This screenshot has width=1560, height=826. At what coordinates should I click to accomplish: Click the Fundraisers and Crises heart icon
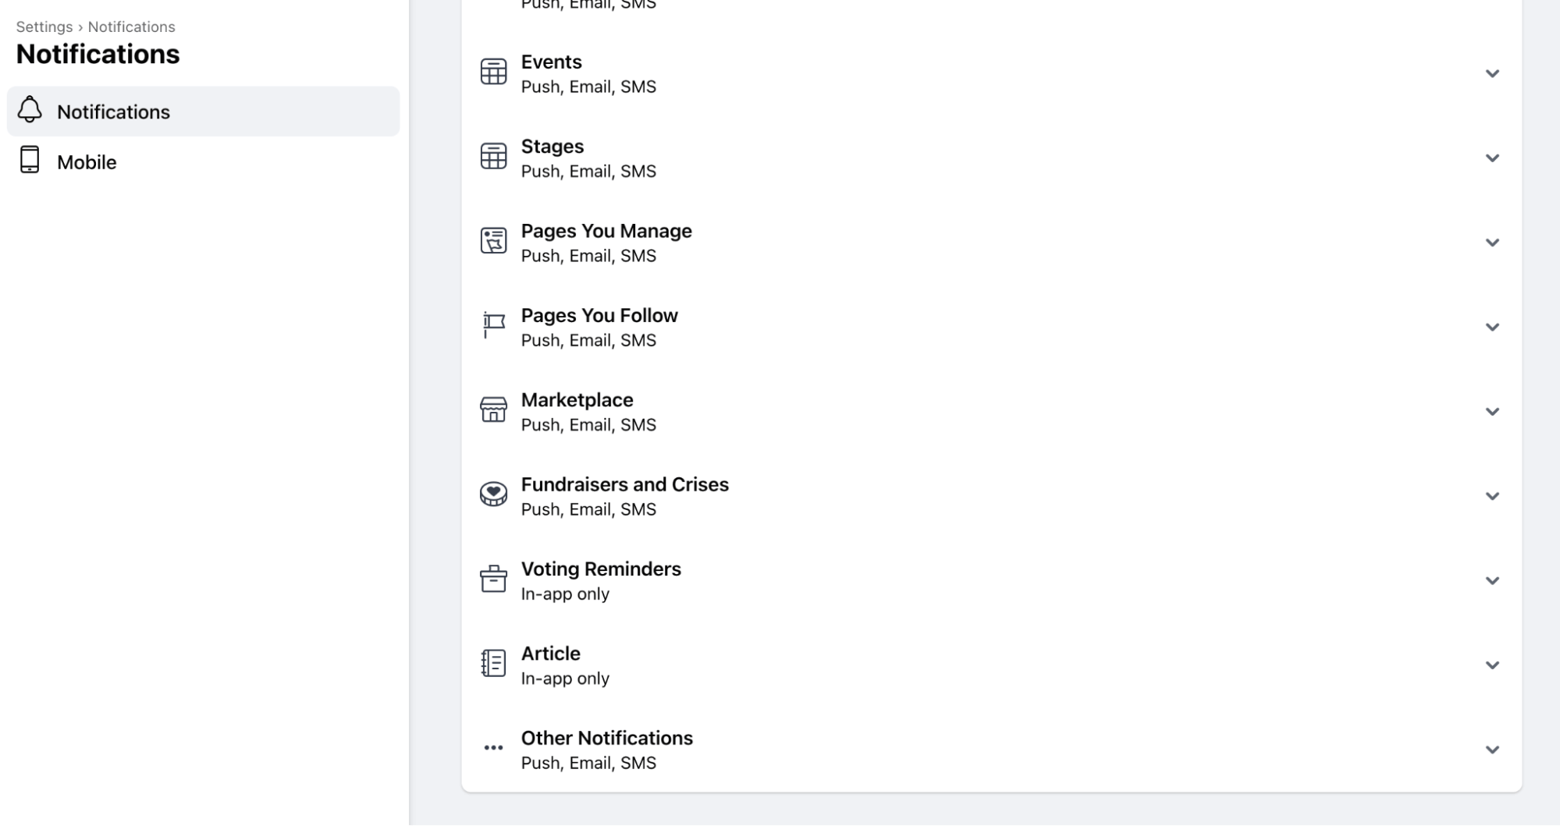493,494
